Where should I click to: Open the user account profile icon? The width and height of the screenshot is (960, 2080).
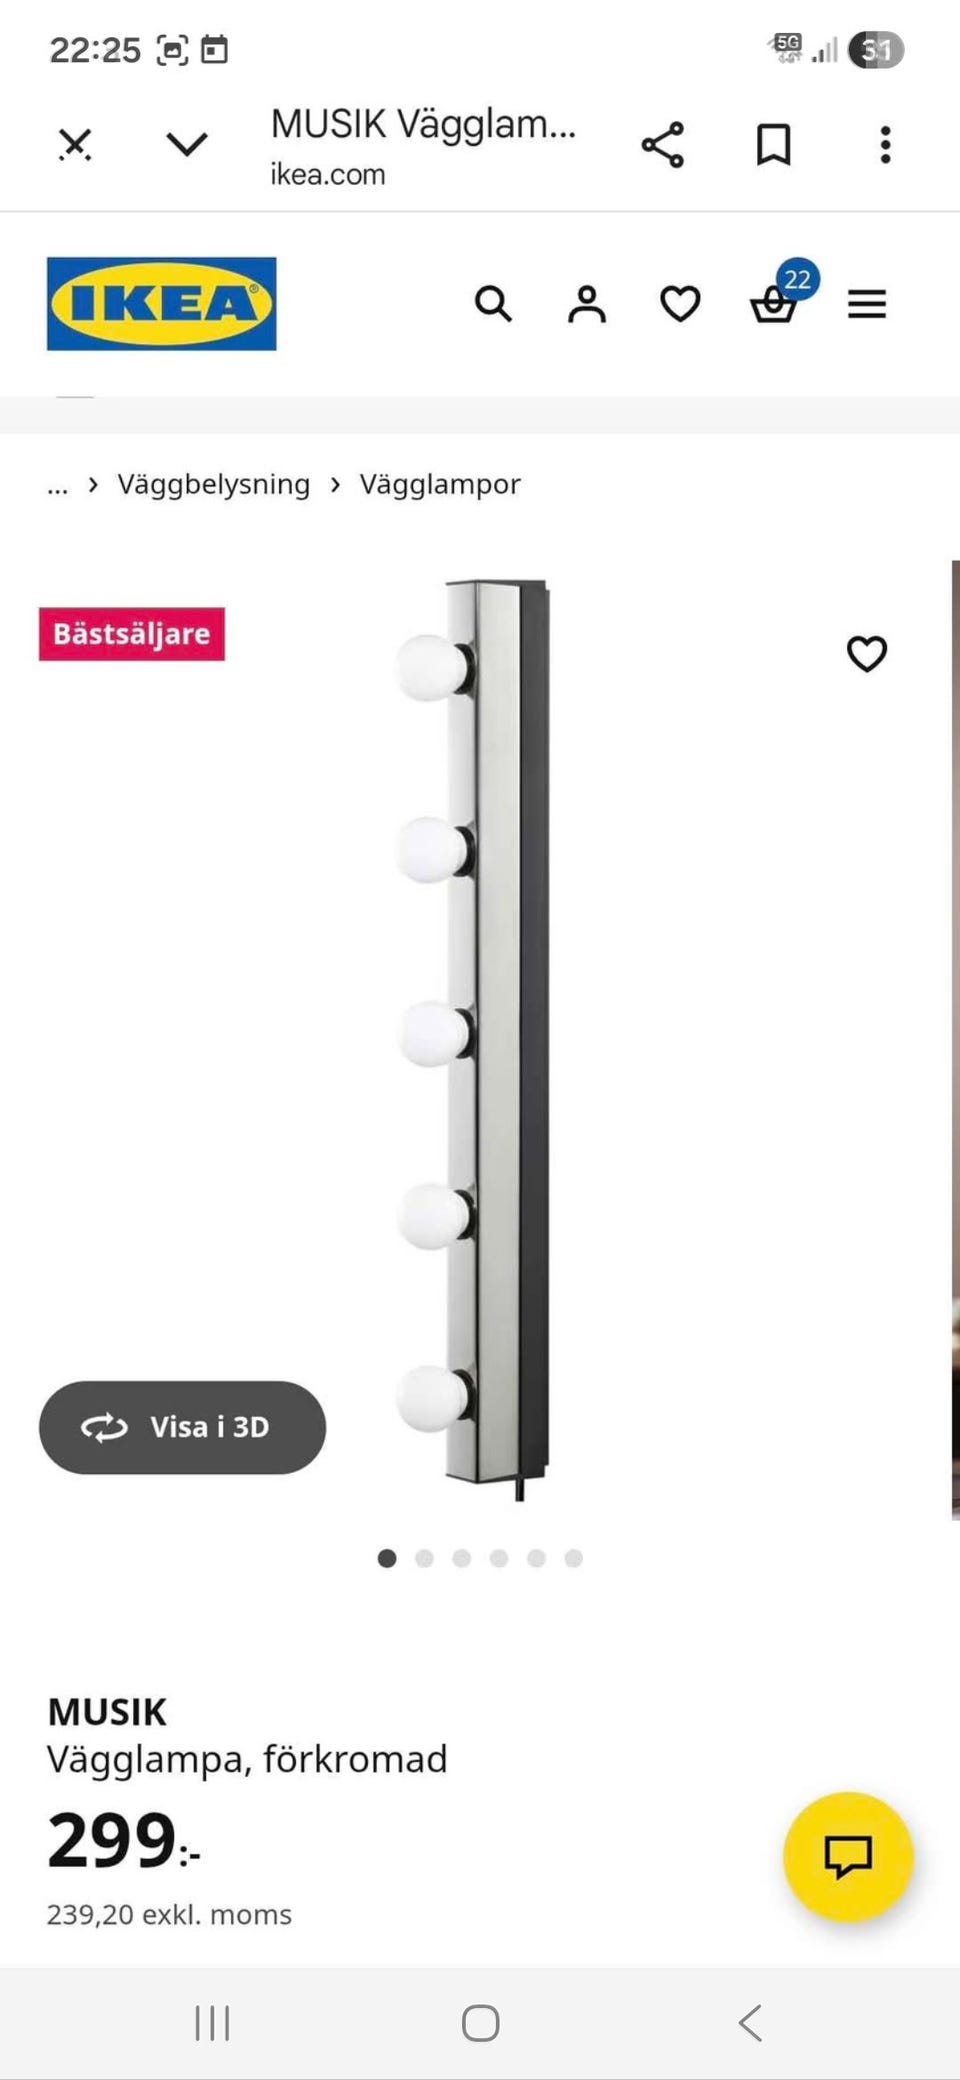click(x=587, y=304)
